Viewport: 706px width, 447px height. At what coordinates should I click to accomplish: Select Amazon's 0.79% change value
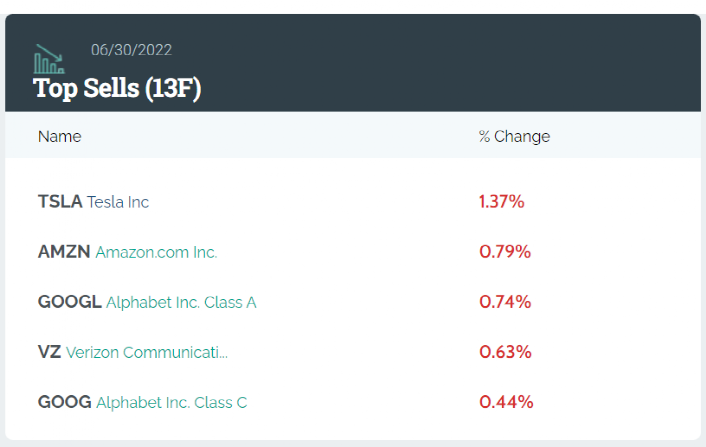tap(505, 252)
